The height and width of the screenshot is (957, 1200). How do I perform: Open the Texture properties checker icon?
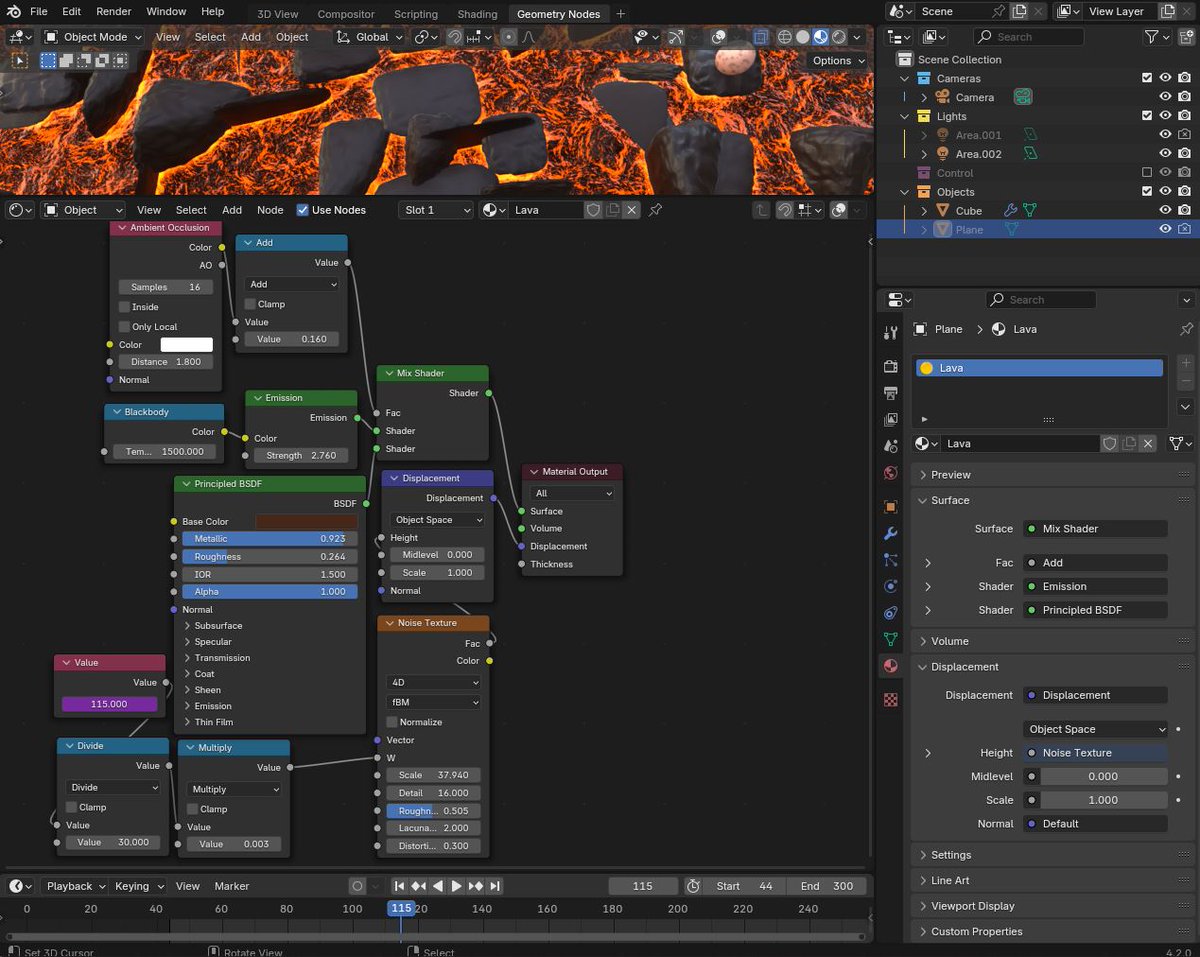click(x=891, y=700)
